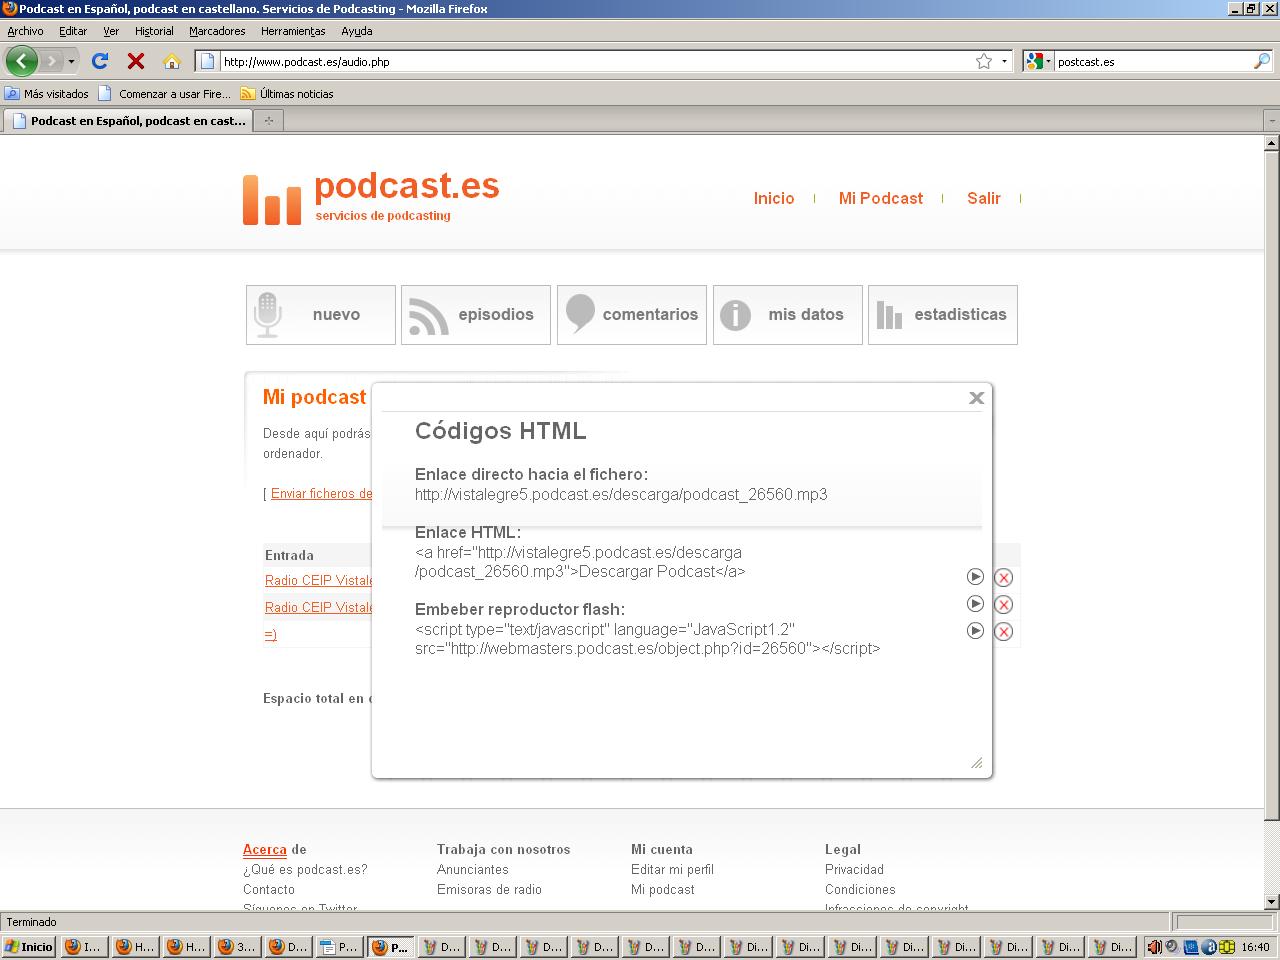
Task: Open a new tab with the plus button
Action: pyautogui.click(x=268, y=121)
